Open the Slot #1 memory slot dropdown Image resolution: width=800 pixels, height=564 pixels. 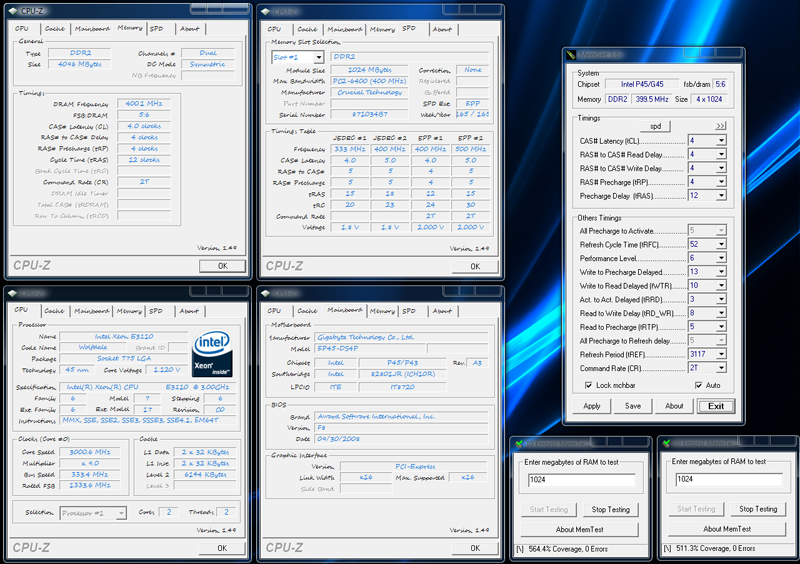[x=318, y=57]
